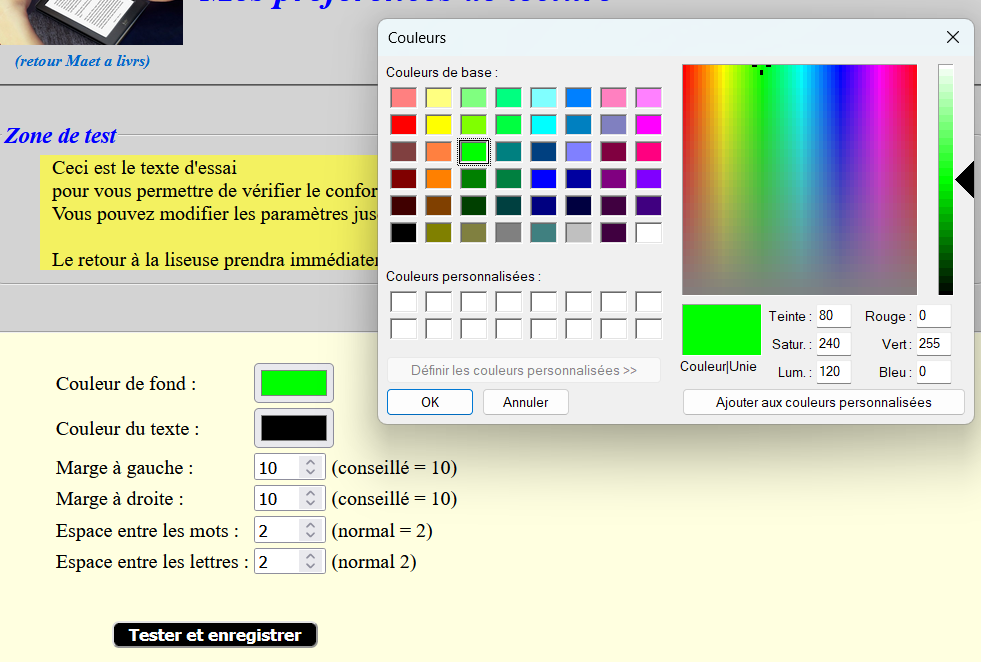981x662 pixels.
Task: Open the Couleur de fond color picker
Action: point(293,383)
